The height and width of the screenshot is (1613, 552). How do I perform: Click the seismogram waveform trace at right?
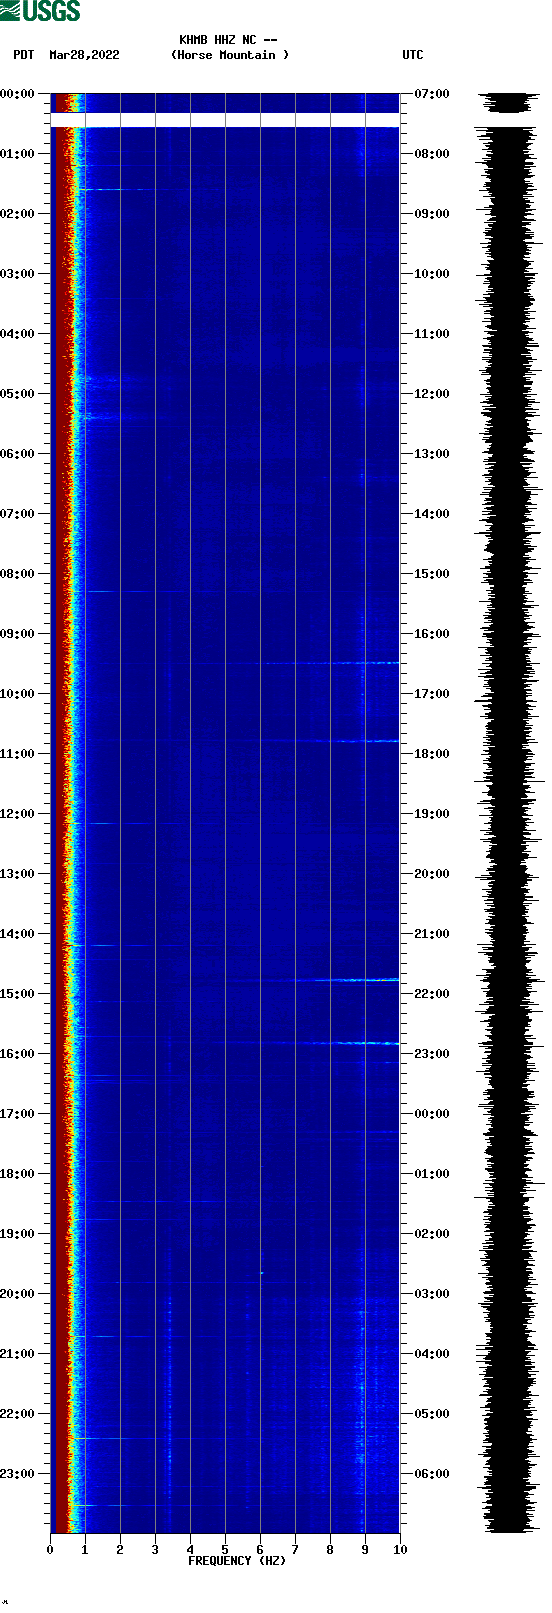point(509,813)
